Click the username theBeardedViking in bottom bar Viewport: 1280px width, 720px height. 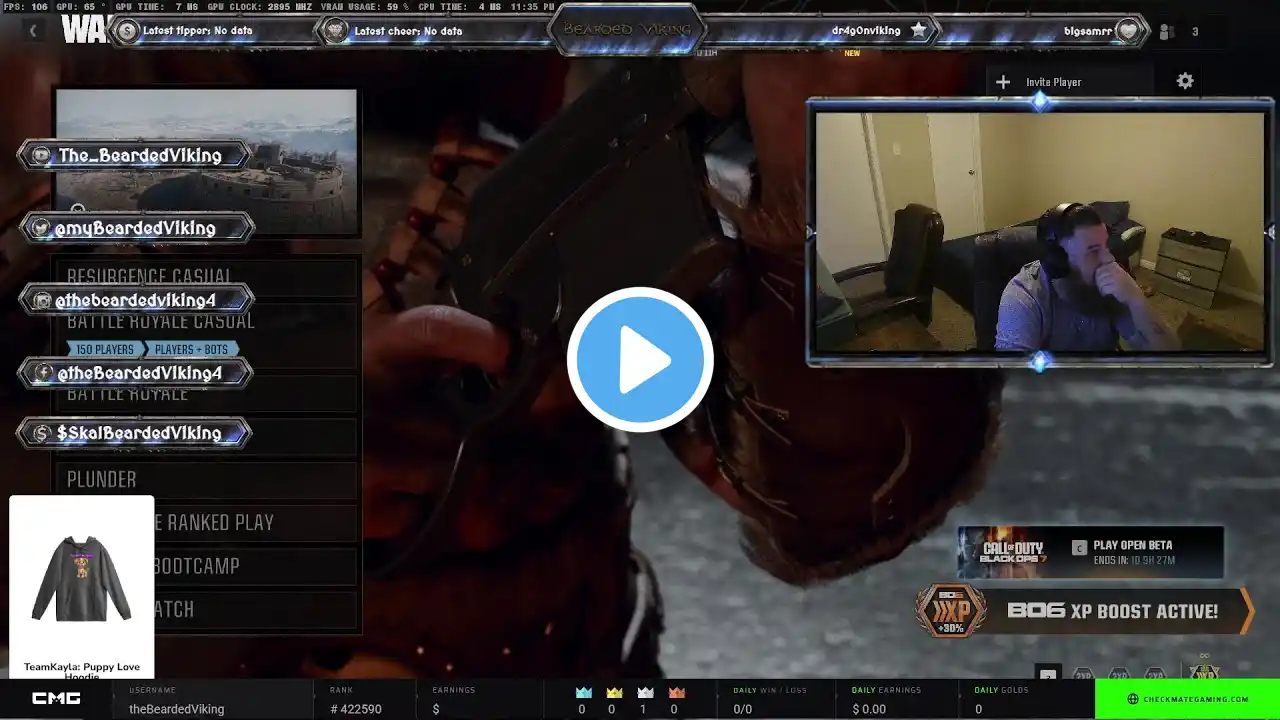click(x=176, y=709)
